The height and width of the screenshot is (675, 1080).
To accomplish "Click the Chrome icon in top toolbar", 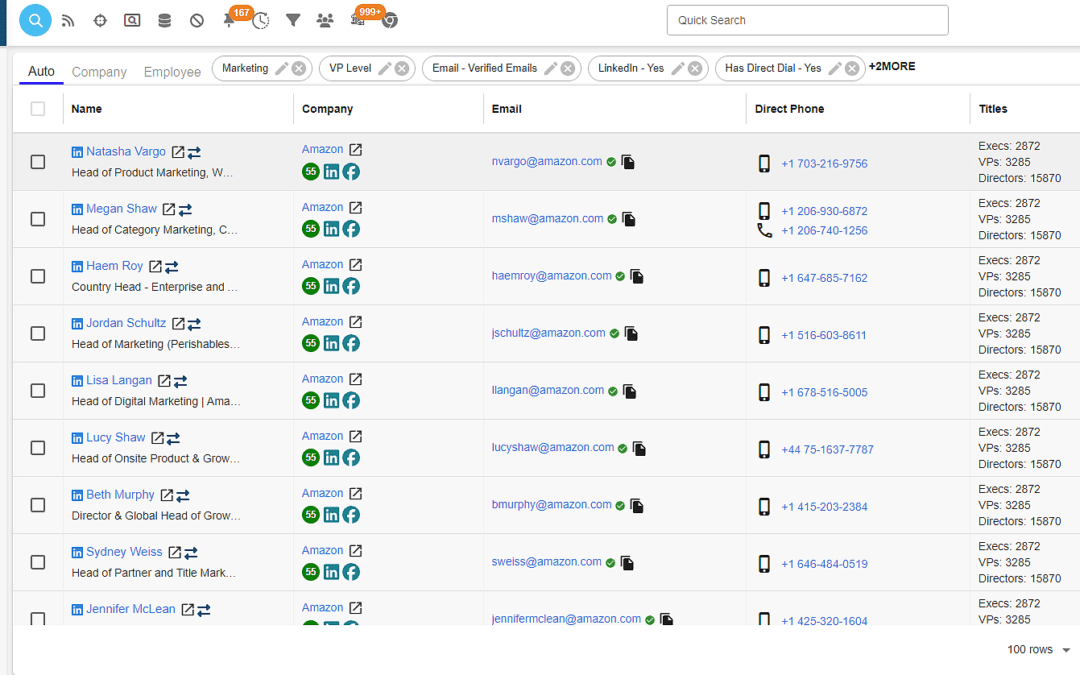I will pyautogui.click(x=390, y=20).
